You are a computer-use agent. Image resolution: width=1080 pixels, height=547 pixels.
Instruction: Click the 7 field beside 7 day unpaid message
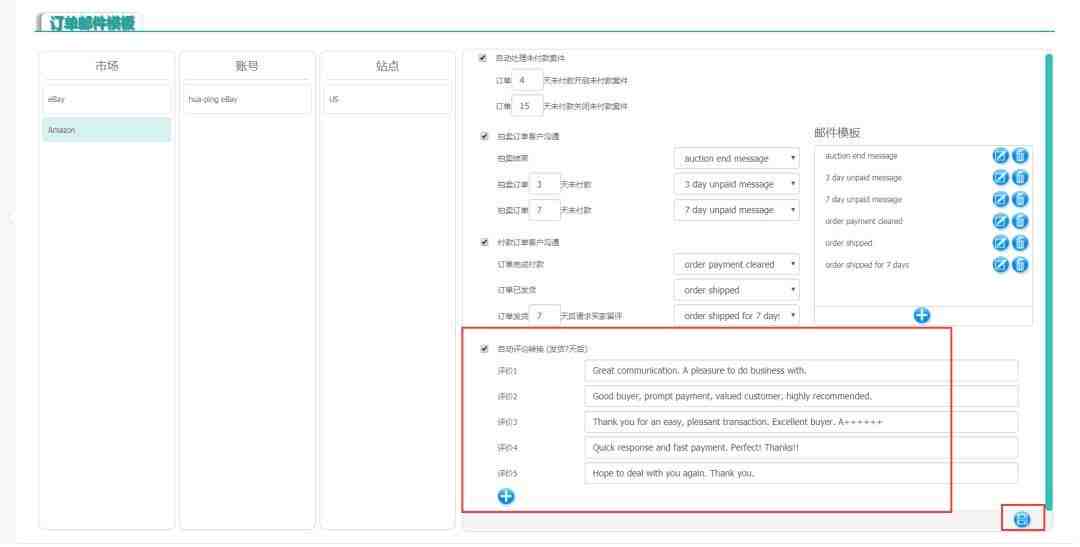click(544, 210)
